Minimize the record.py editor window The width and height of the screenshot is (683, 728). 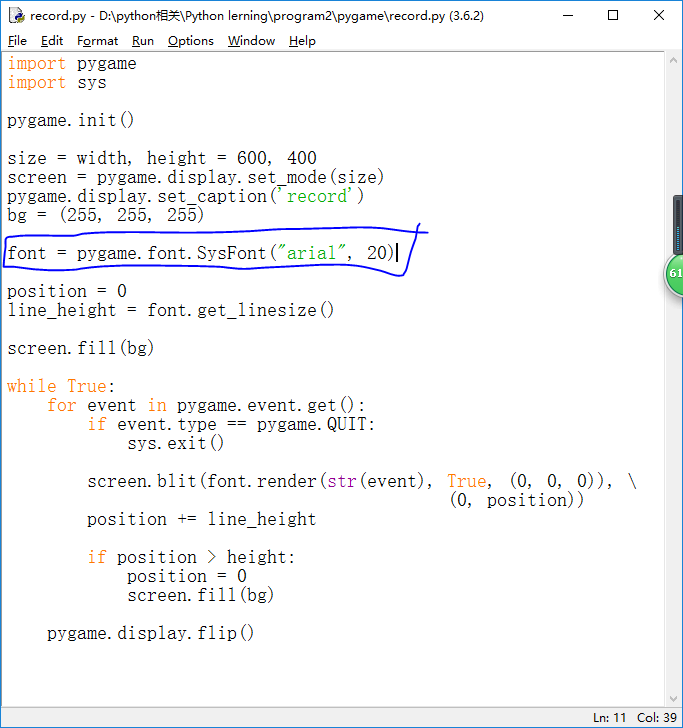[567, 16]
